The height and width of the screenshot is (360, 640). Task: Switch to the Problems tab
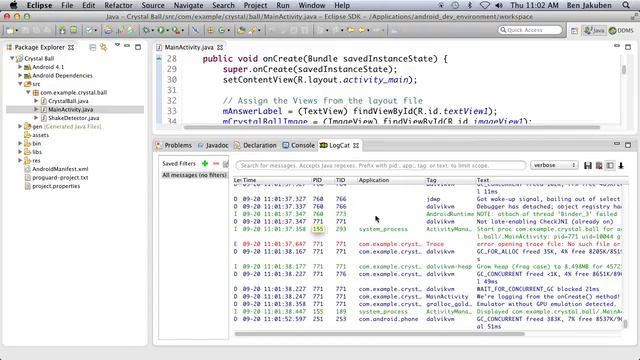174,145
